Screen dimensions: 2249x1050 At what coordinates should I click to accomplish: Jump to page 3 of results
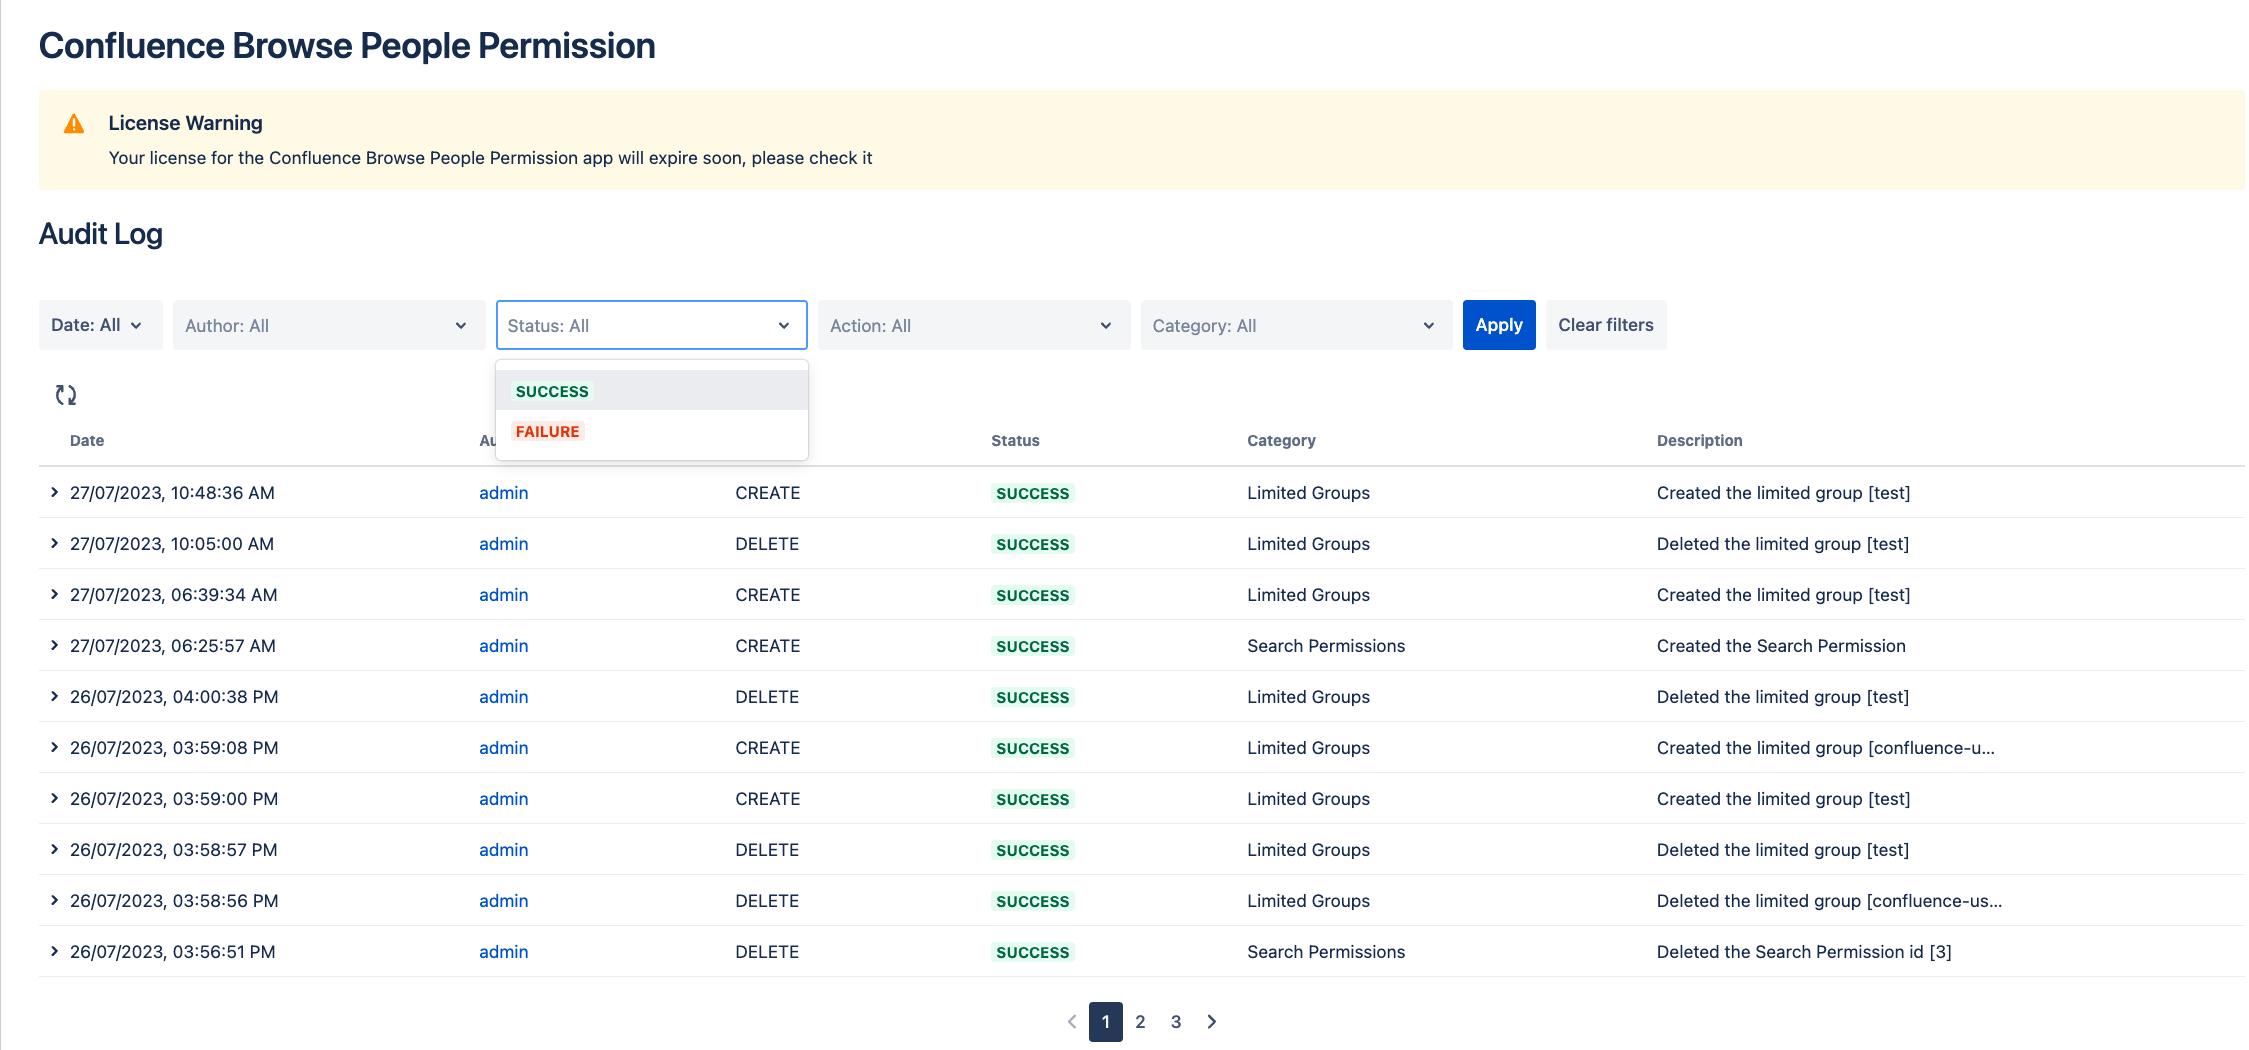point(1176,1021)
